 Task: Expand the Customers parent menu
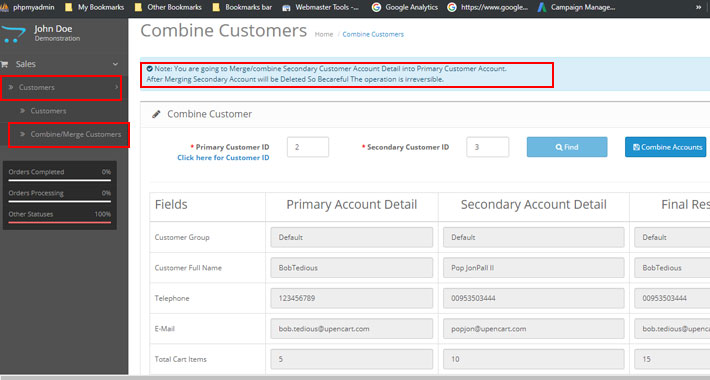coord(62,87)
